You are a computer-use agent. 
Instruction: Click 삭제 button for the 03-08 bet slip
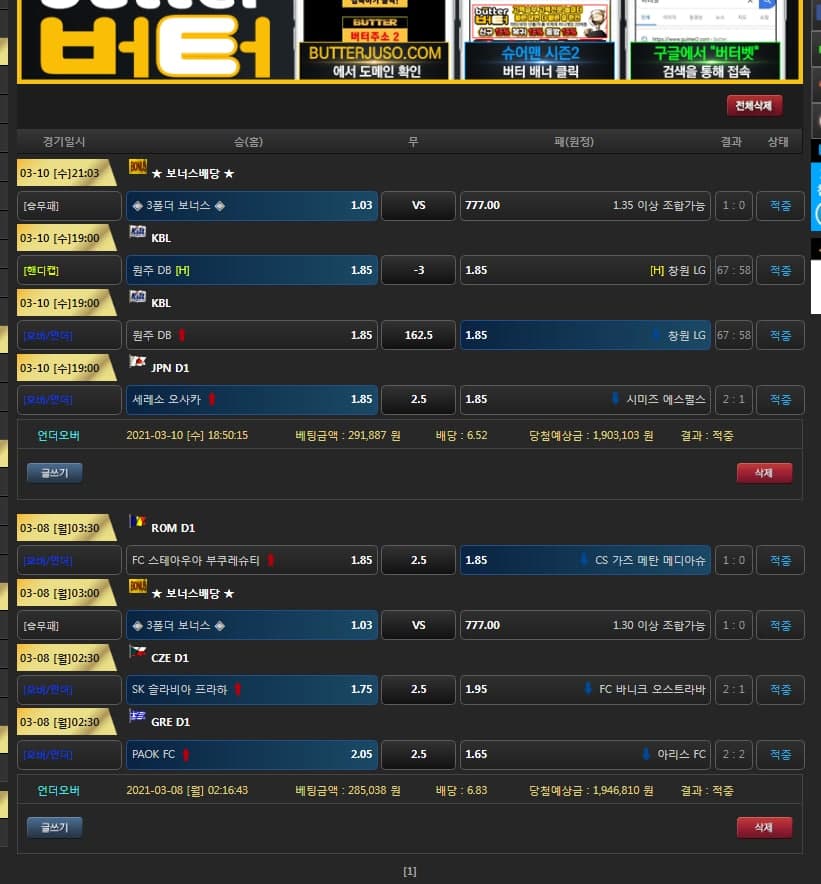[764, 827]
